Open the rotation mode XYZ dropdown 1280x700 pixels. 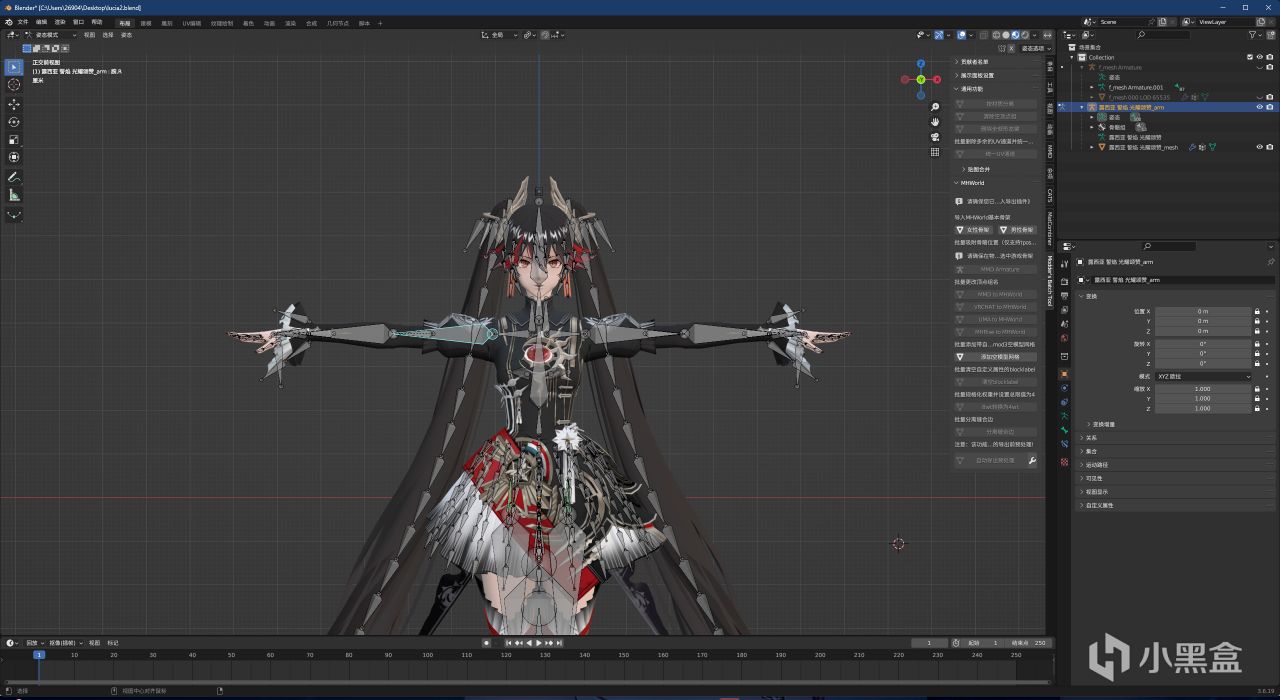[x=1204, y=376]
